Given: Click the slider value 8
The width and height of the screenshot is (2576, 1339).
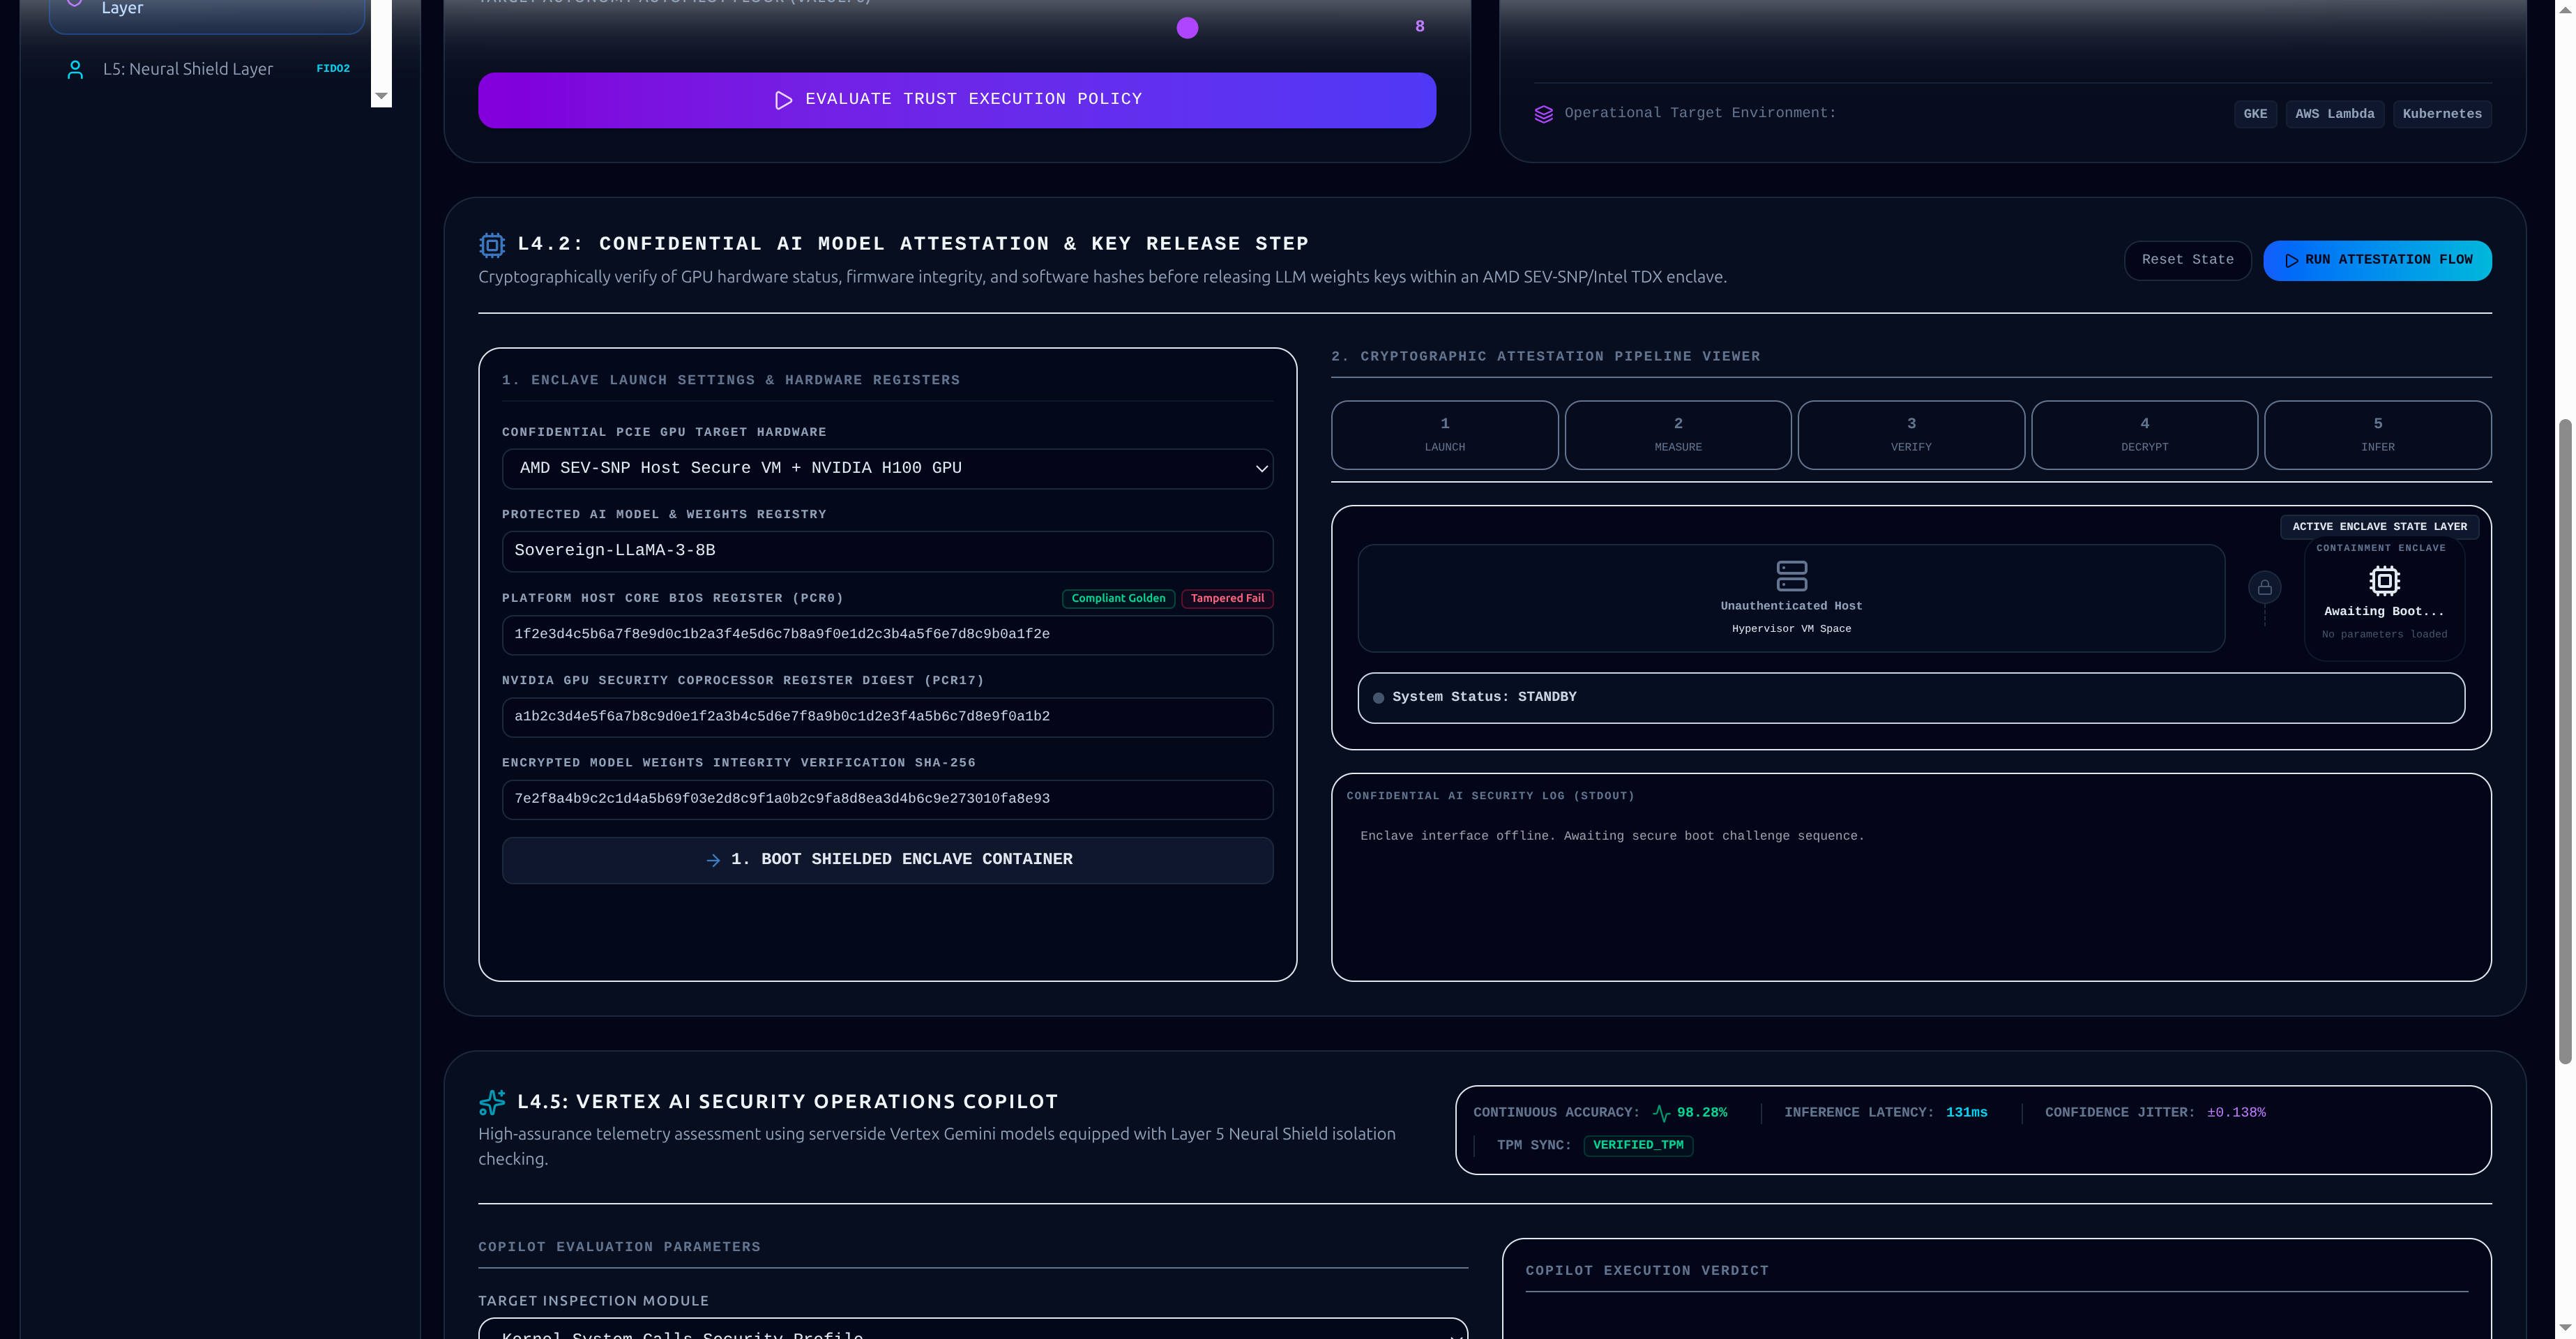Looking at the screenshot, I should click(x=1419, y=27).
